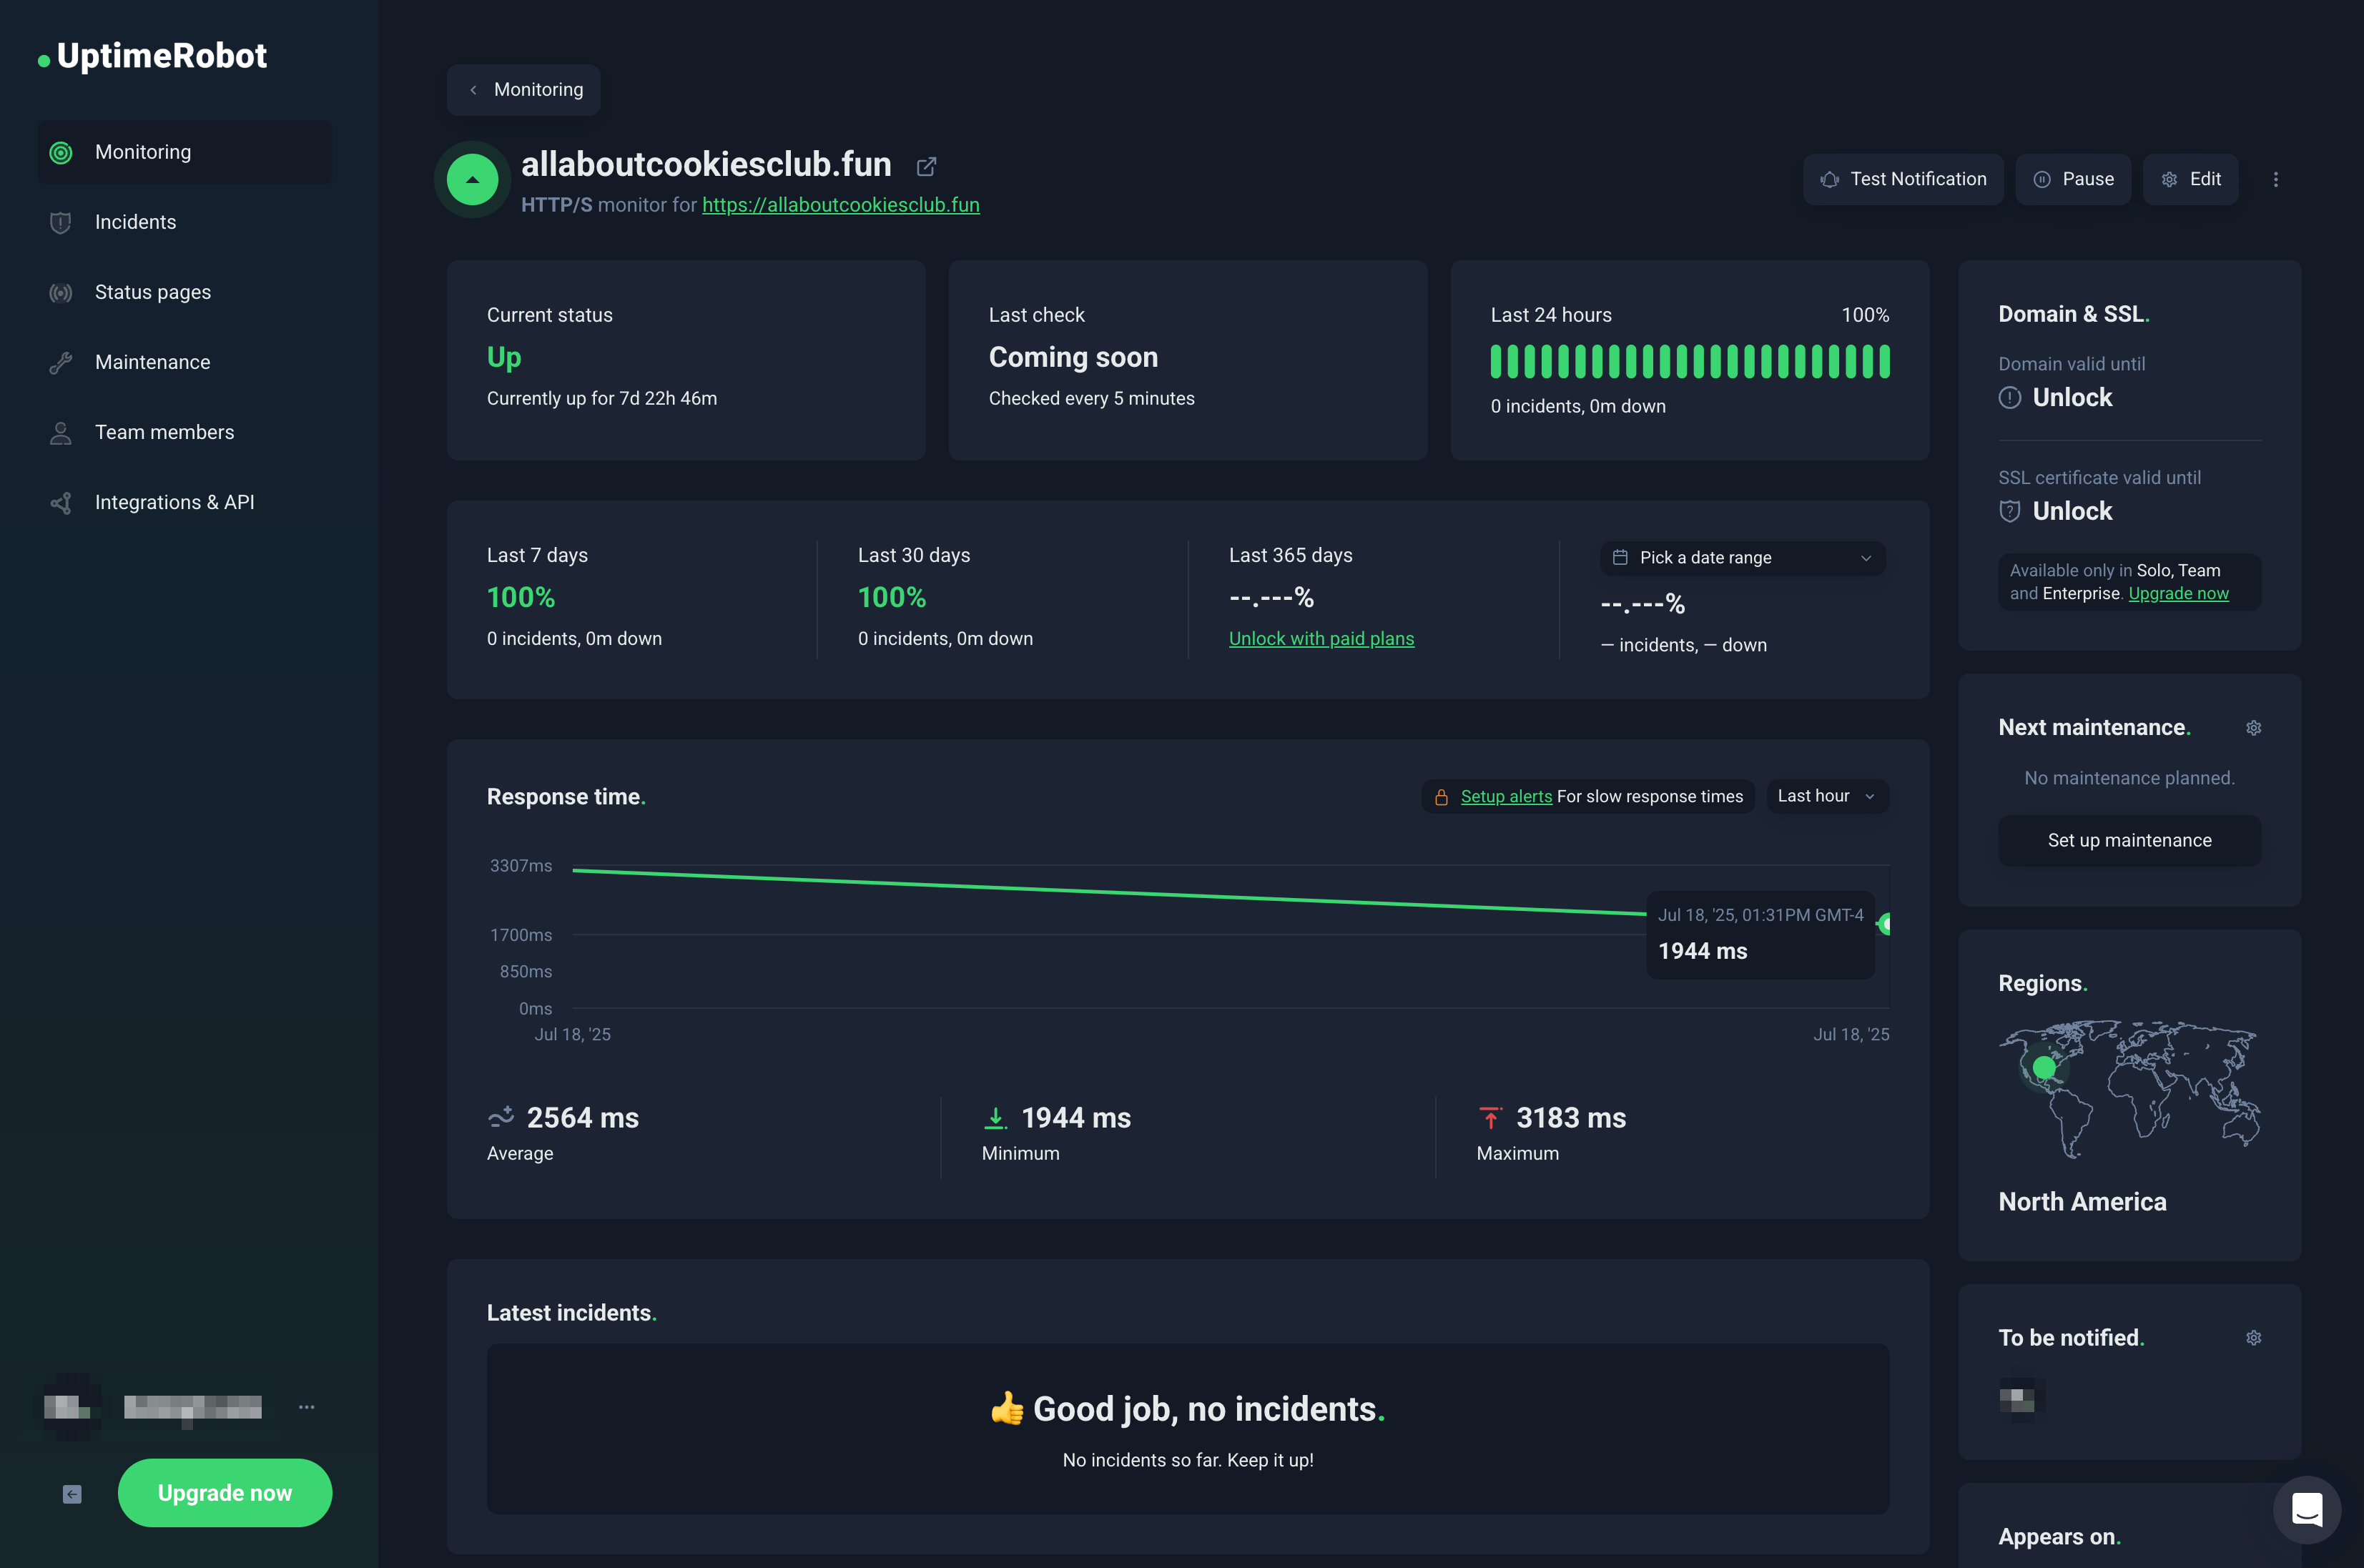The image size is (2364, 1568).
Task: Click the 'Currently up for 7d 22h 46m' text
Action: coord(601,398)
